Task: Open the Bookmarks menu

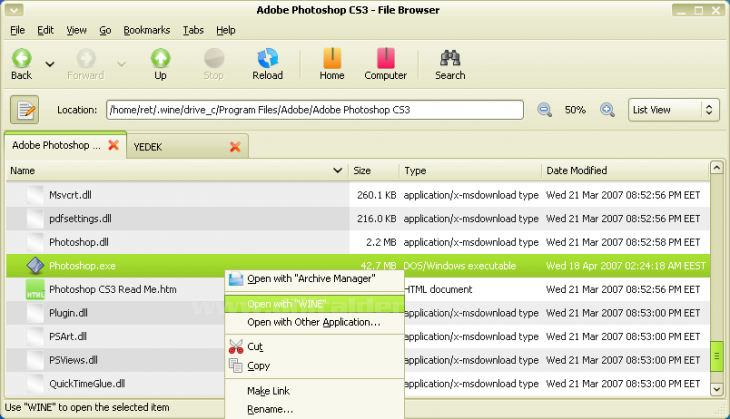Action: pos(147,30)
